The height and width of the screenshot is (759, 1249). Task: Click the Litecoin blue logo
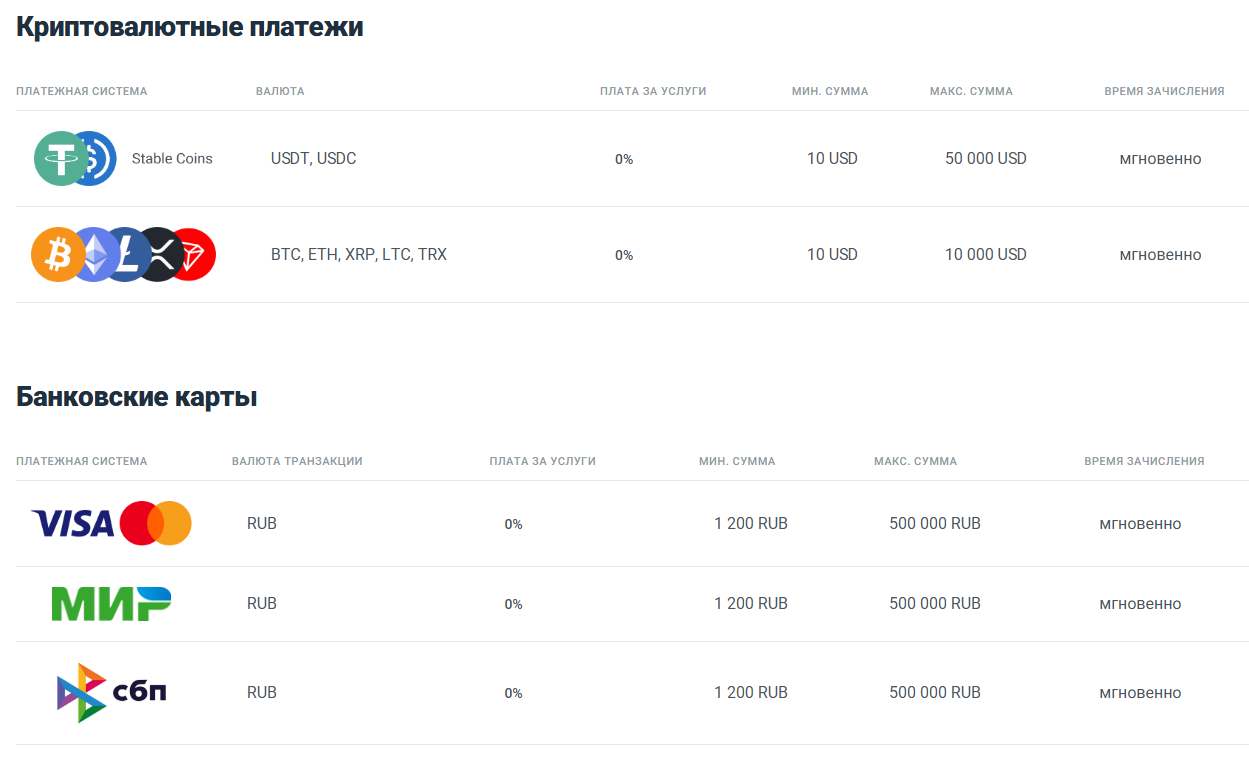(126, 254)
